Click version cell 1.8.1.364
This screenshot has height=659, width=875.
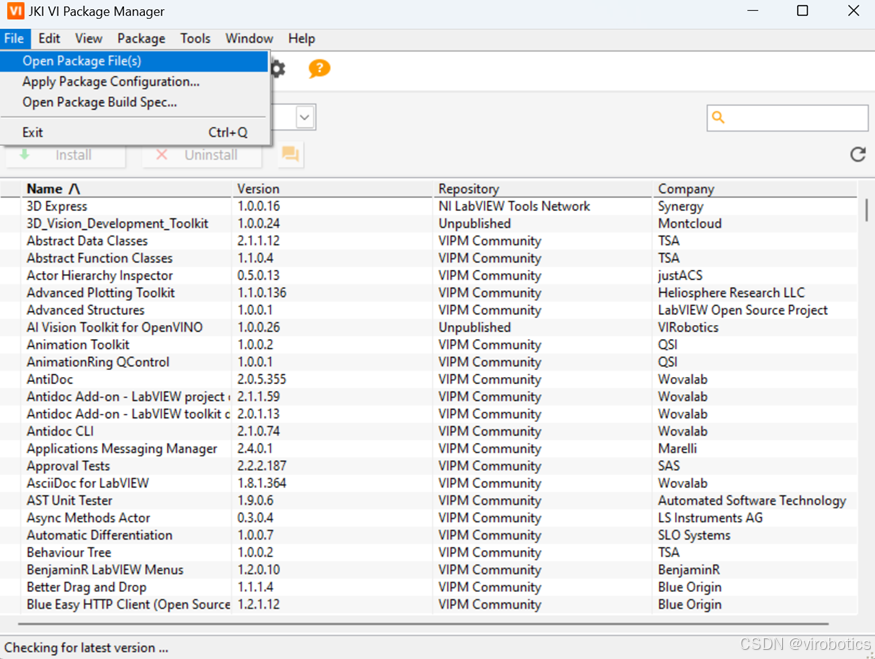click(x=262, y=483)
